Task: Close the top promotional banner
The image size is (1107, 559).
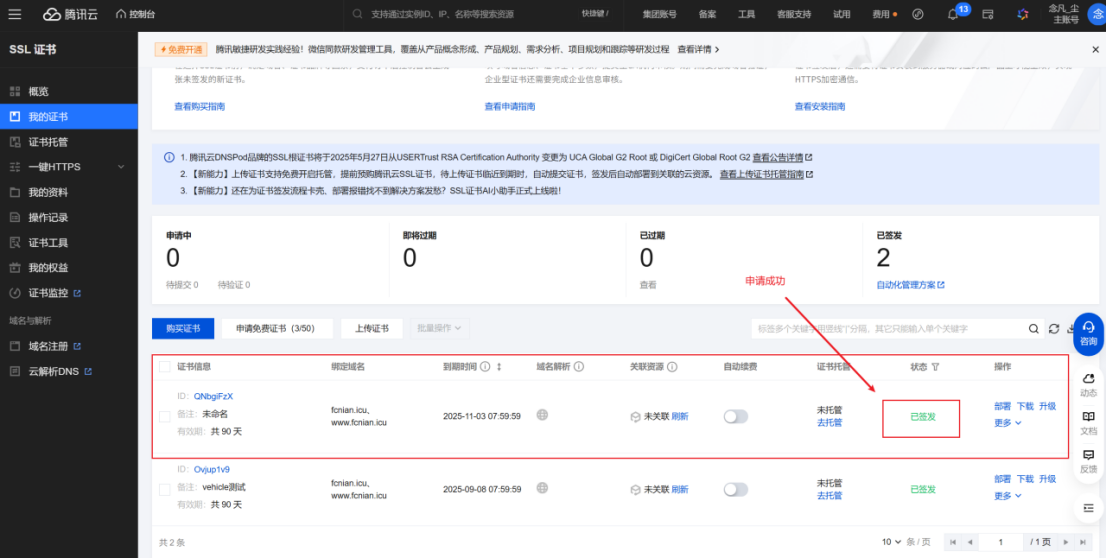Action: click(x=1096, y=49)
